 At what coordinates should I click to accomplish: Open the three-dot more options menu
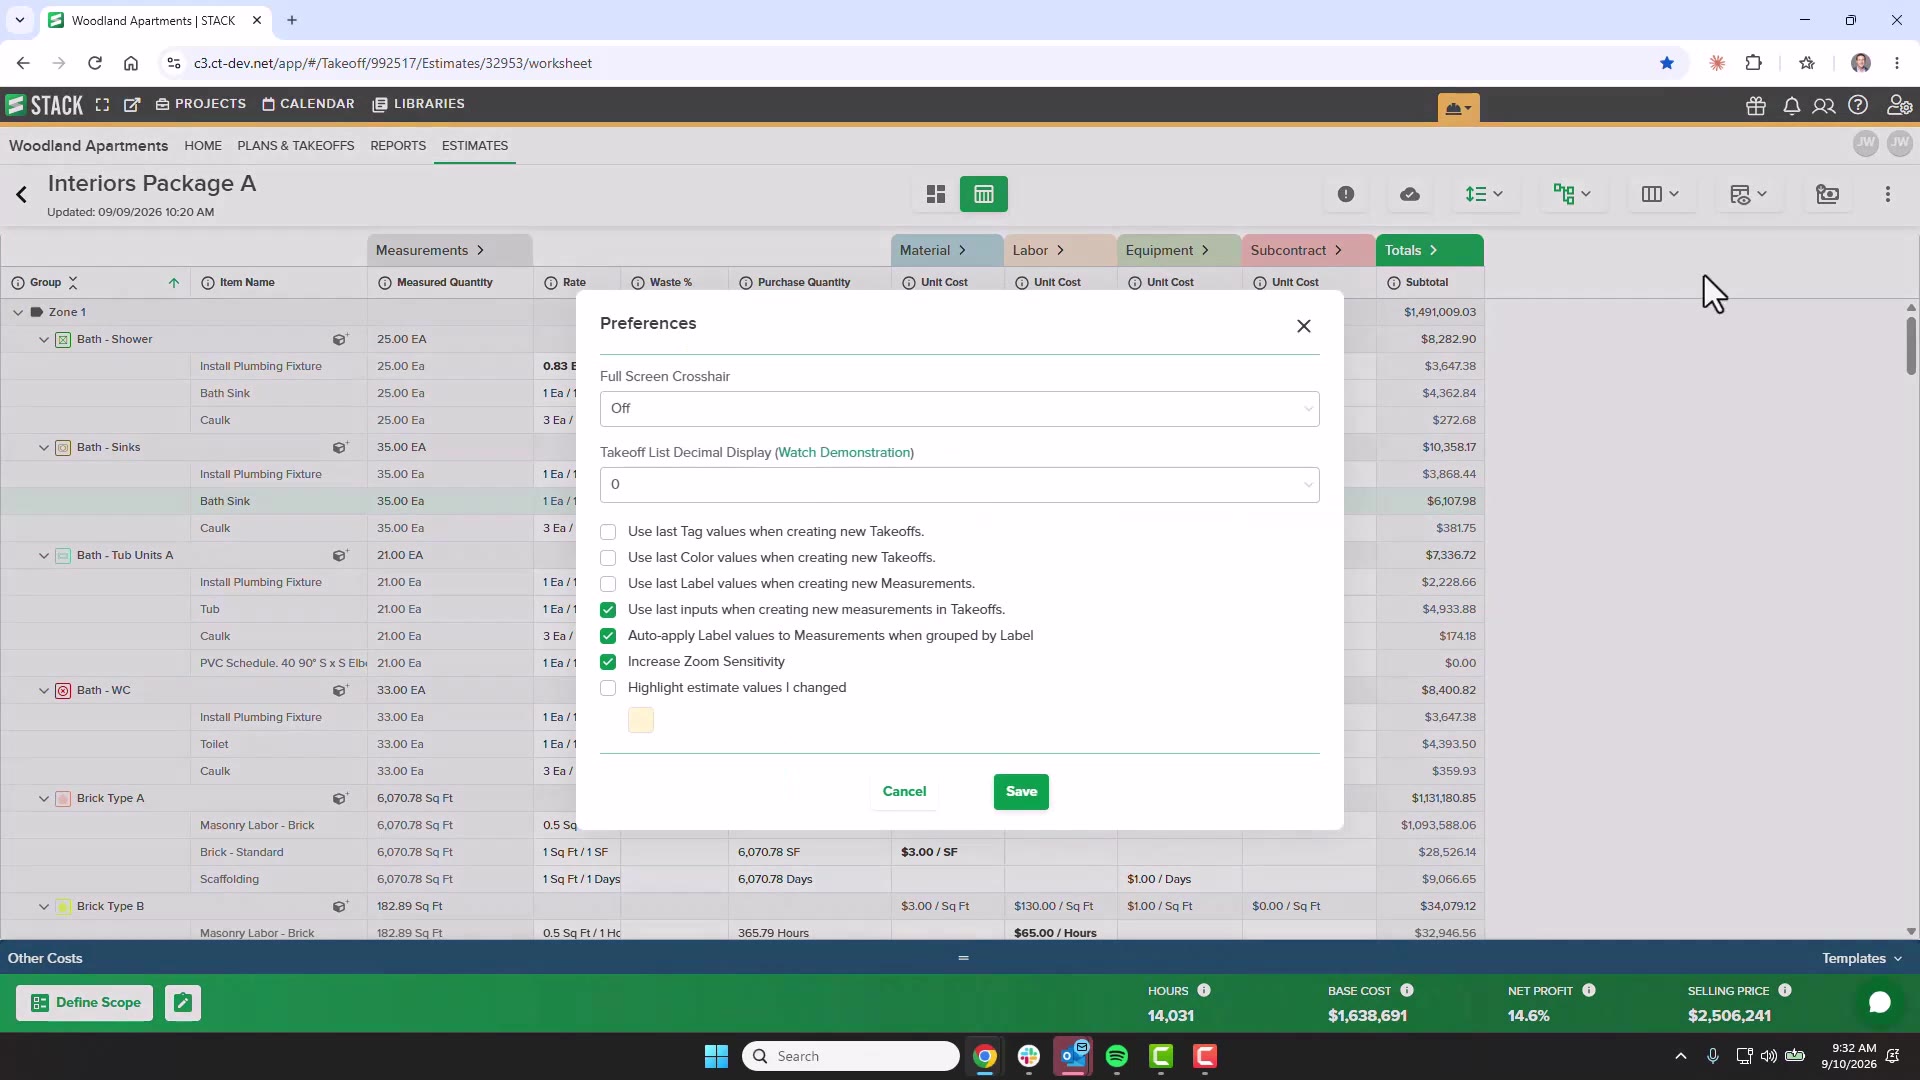click(1888, 194)
